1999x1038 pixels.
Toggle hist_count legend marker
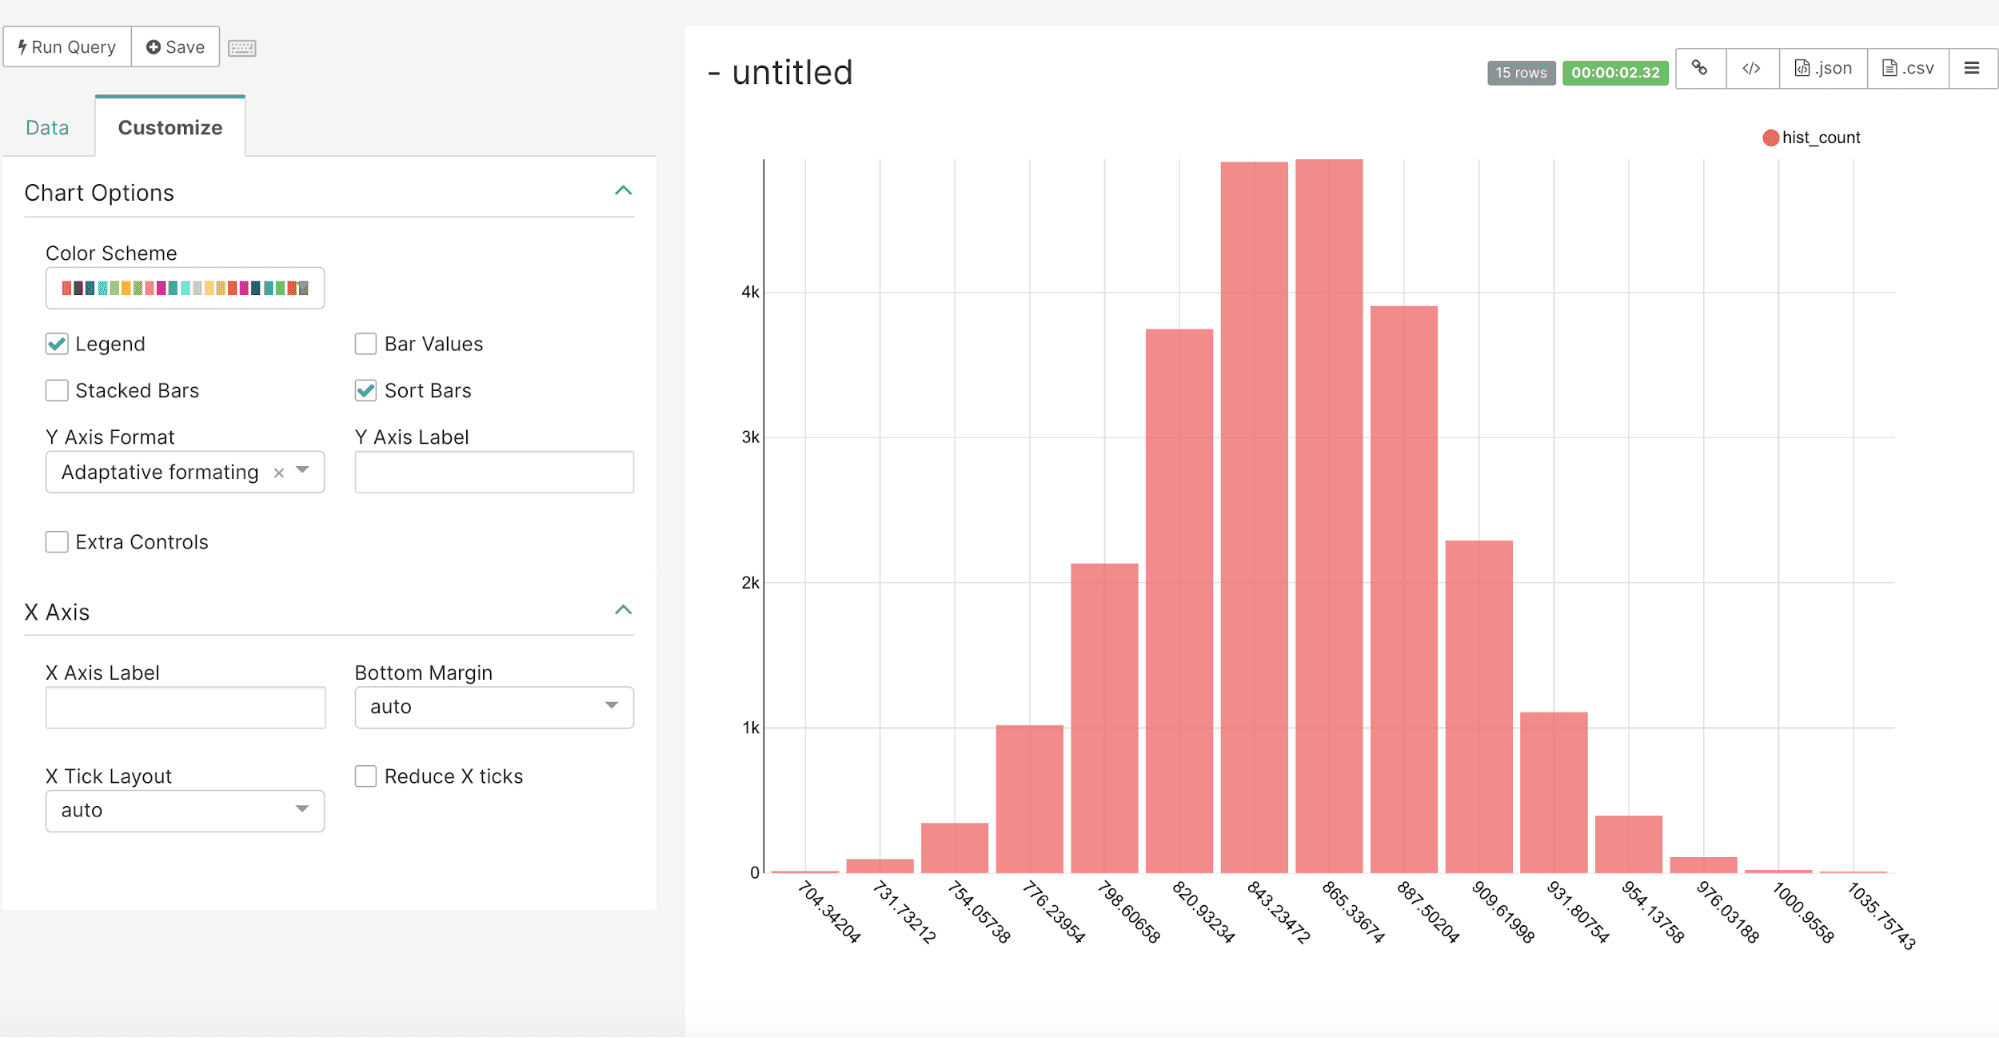pyautogui.click(x=1770, y=138)
